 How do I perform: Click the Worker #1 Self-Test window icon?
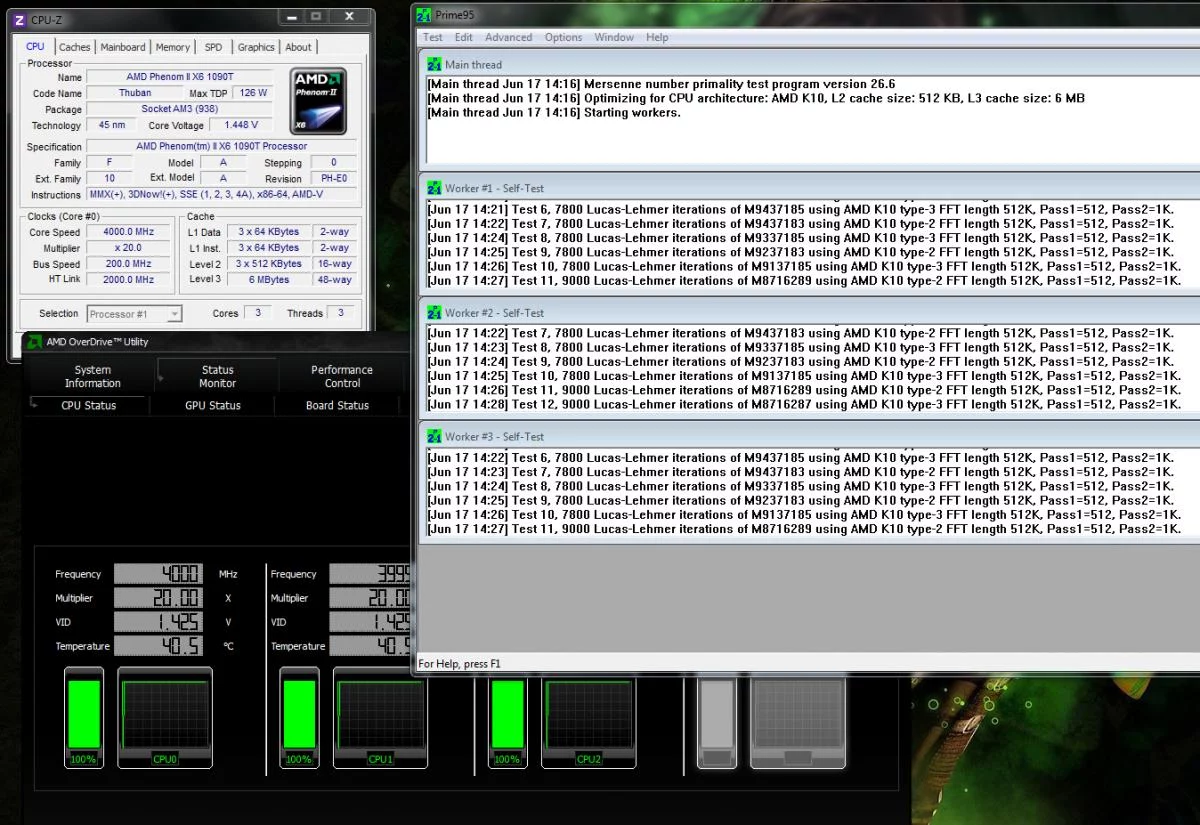point(434,188)
